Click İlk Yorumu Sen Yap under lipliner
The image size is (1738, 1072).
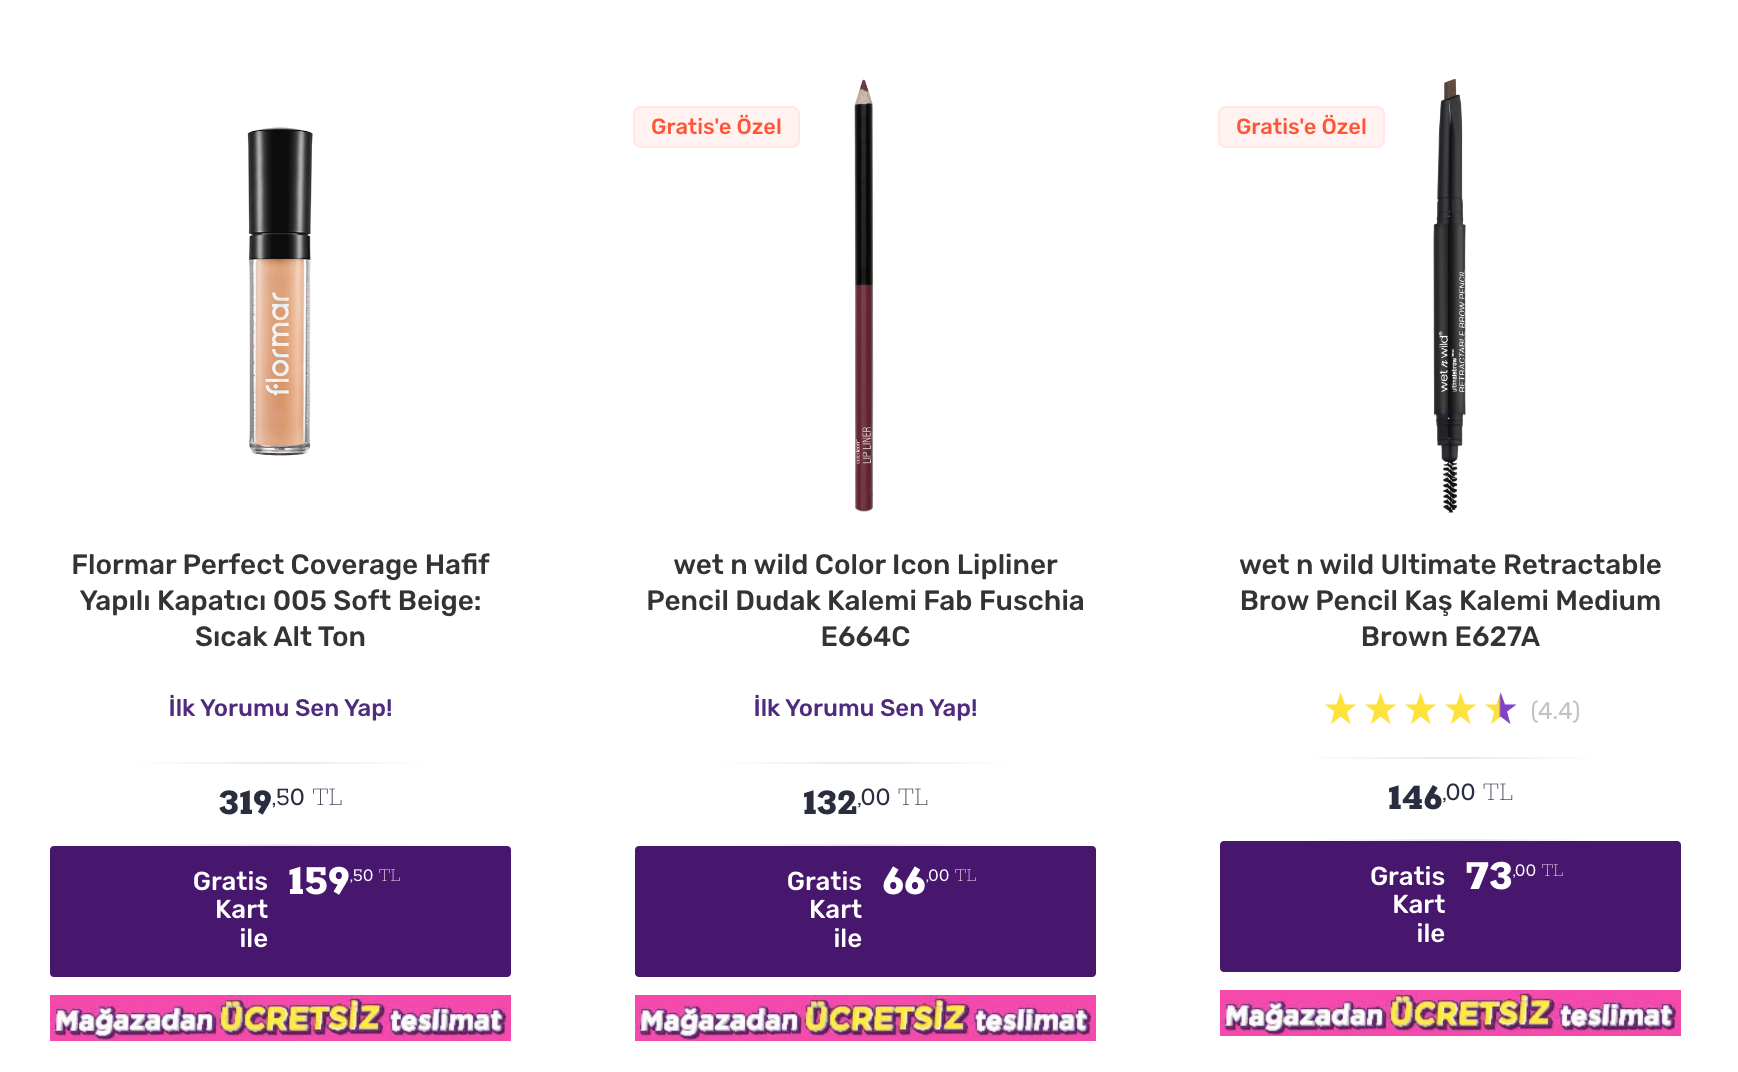tap(865, 708)
